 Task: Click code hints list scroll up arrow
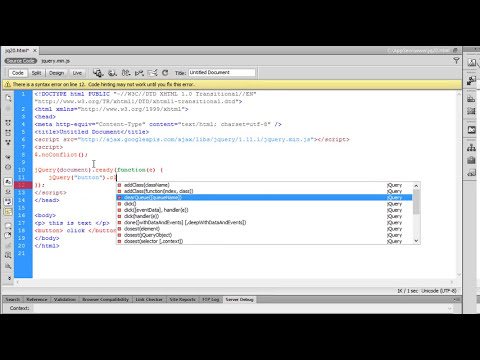pos(416,186)
